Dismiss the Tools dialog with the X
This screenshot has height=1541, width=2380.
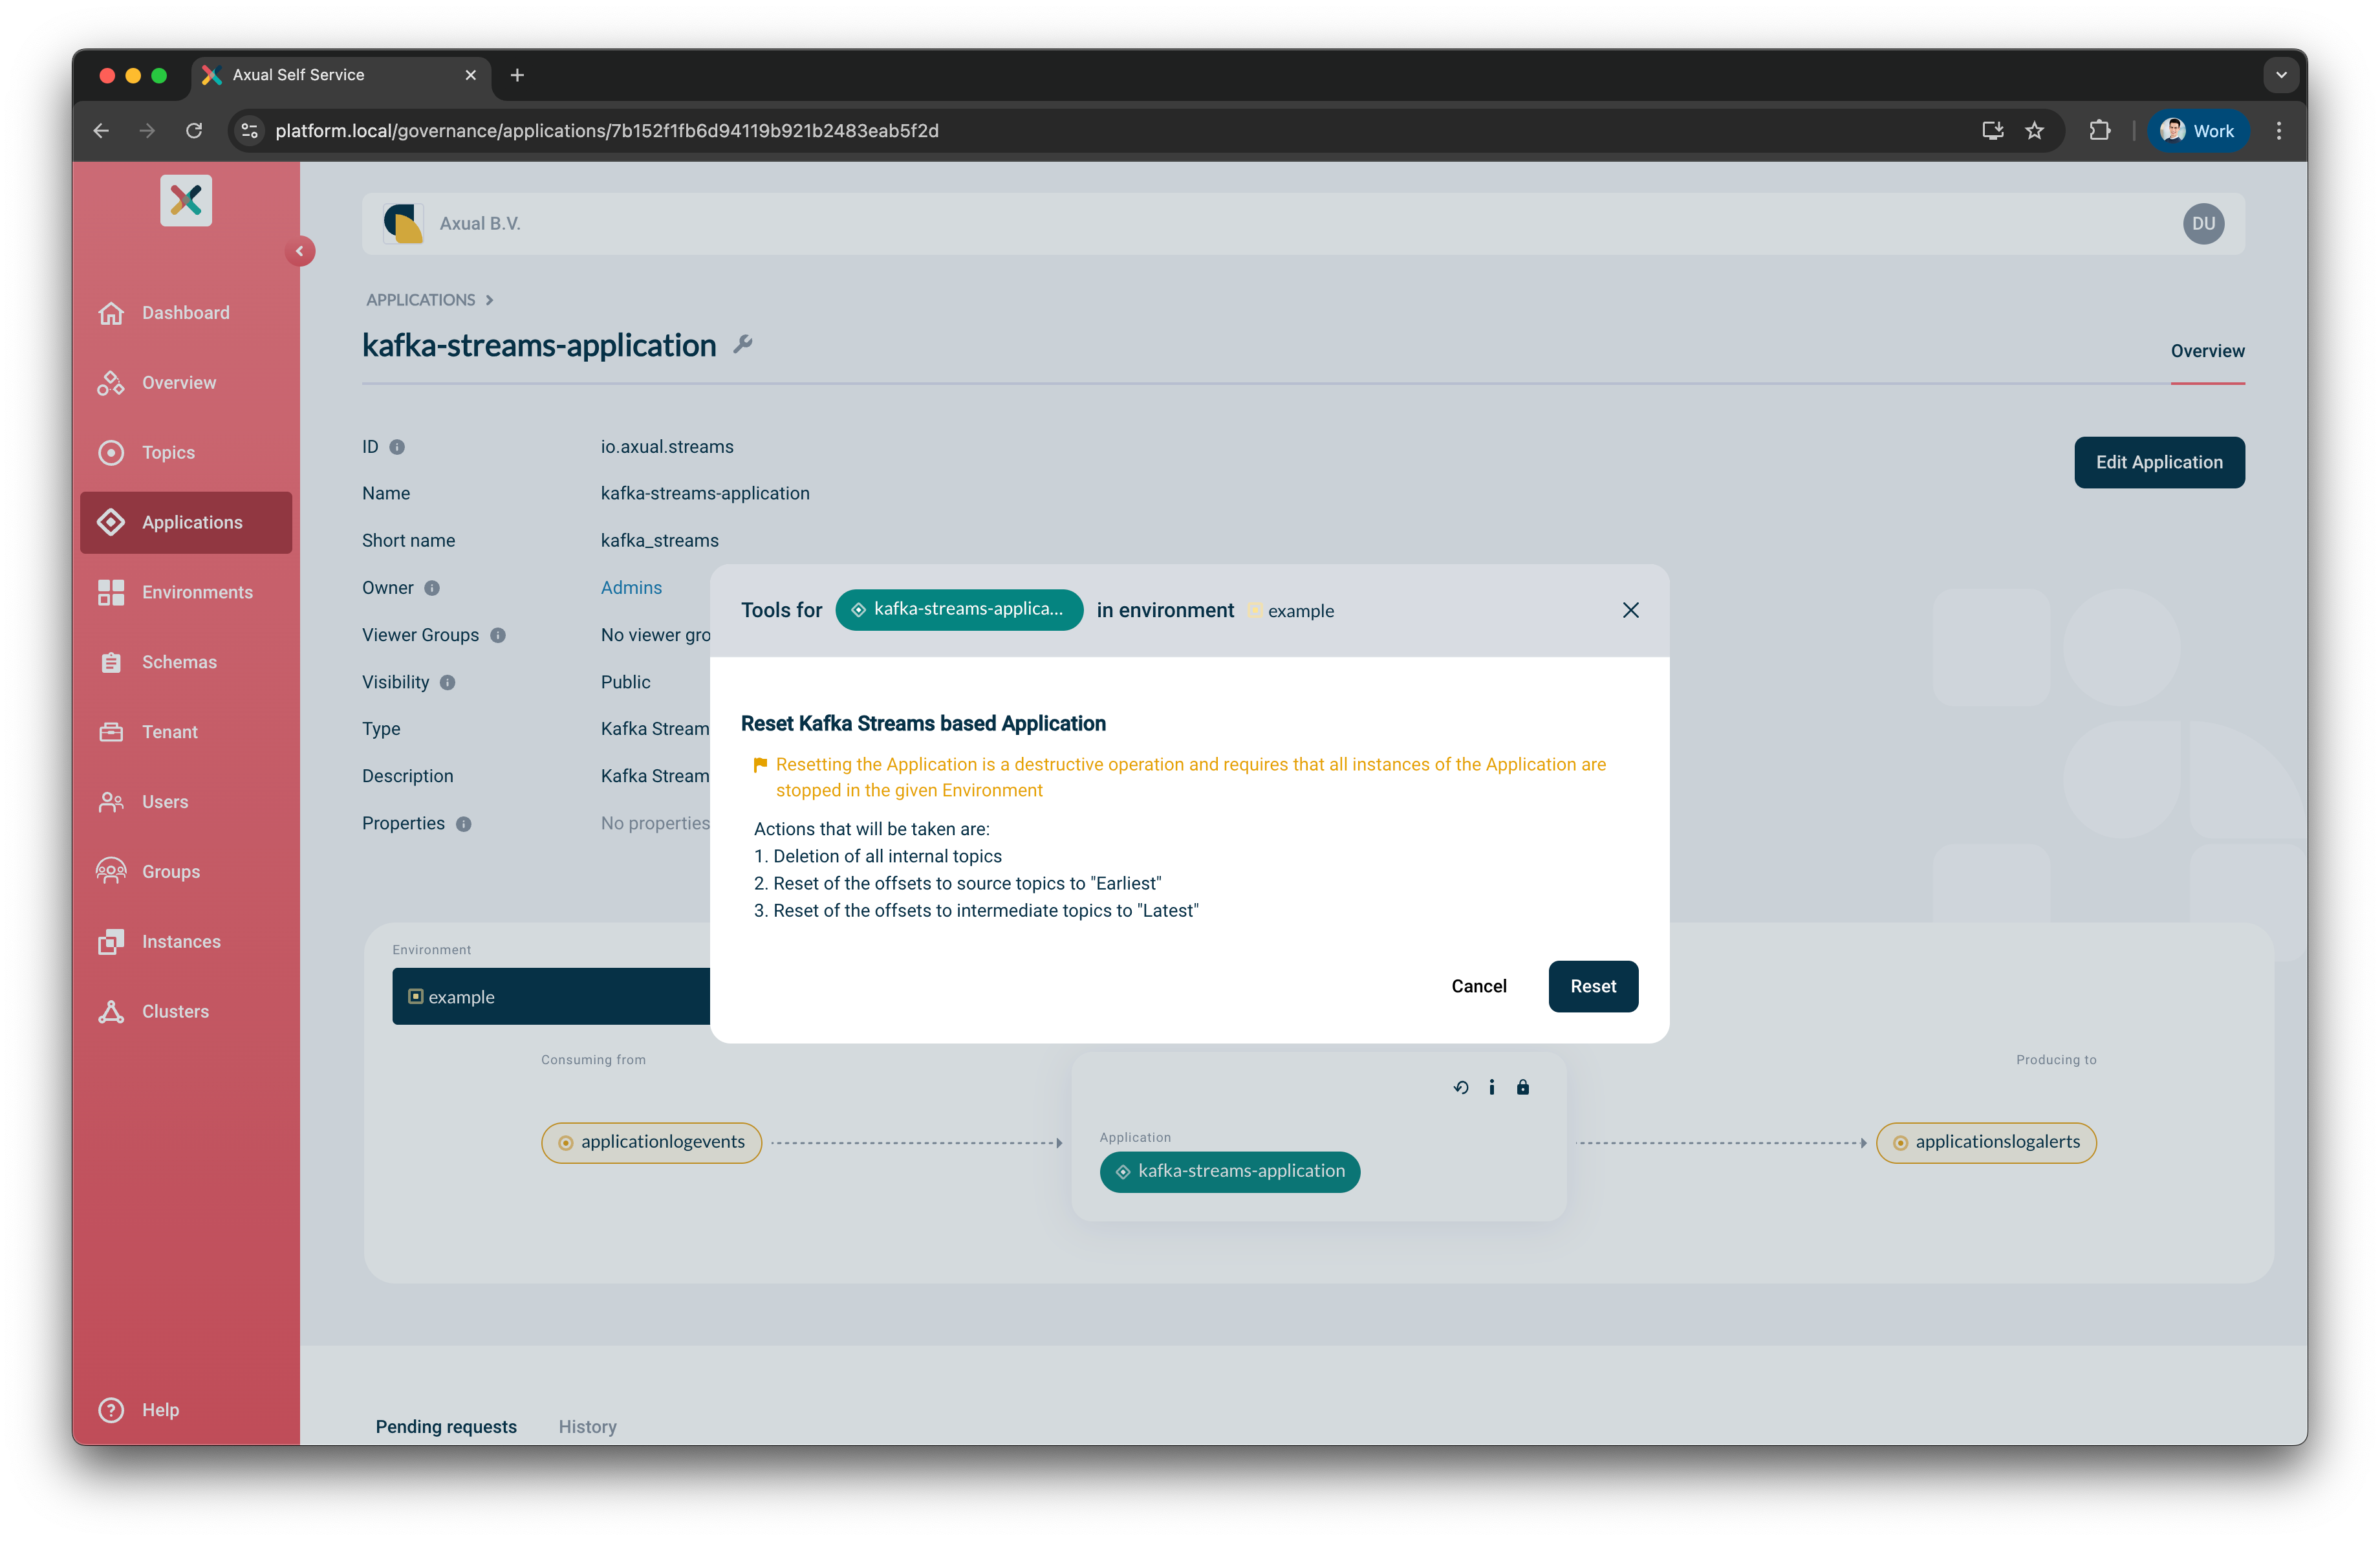pyautogui.click(x=1631, y=609)
